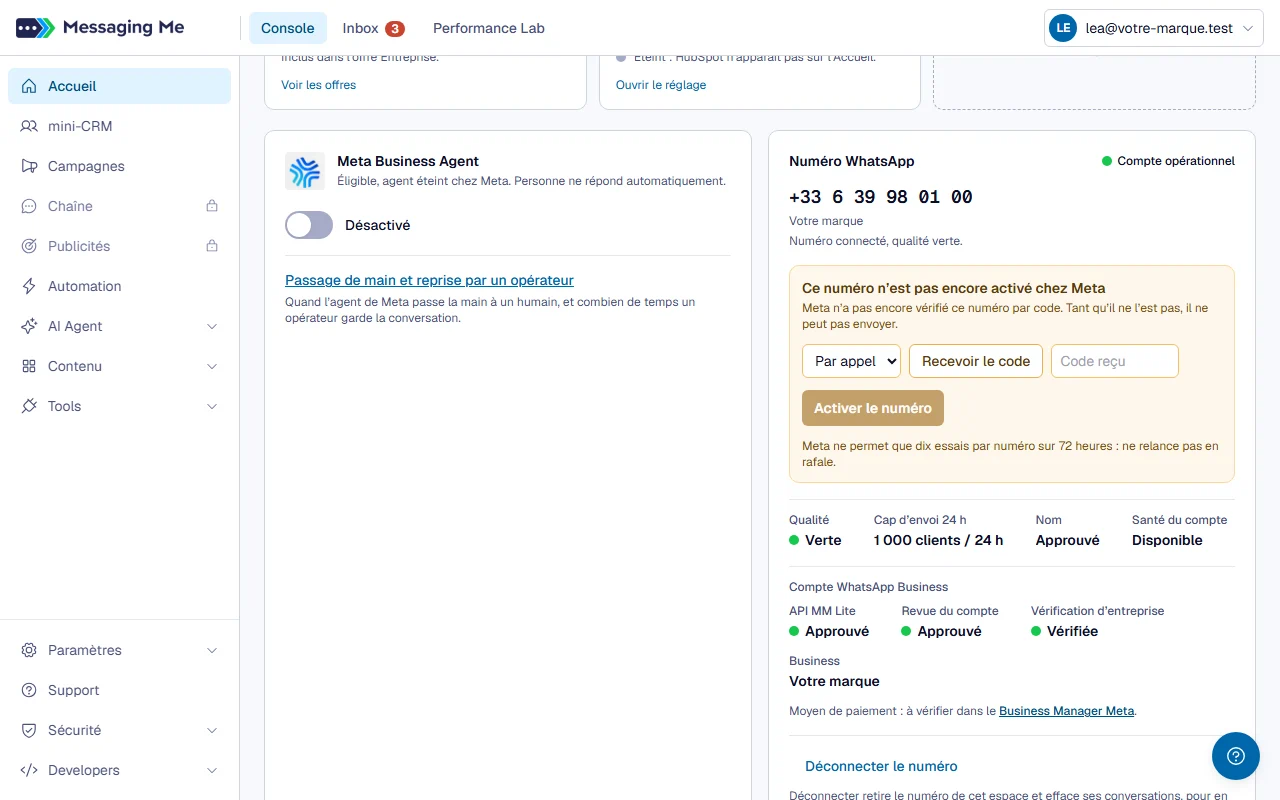
Task: Expand the Paramètres submenu chevron
Action: click(x=212, y=650)
